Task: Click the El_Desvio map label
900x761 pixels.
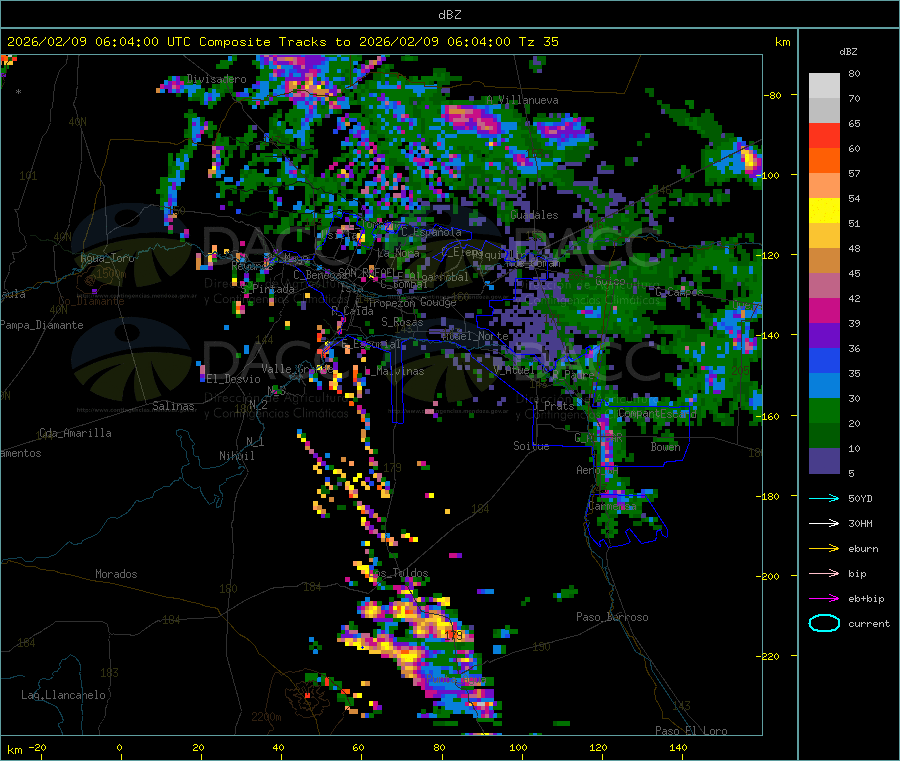Action: (x=233, y=379)
